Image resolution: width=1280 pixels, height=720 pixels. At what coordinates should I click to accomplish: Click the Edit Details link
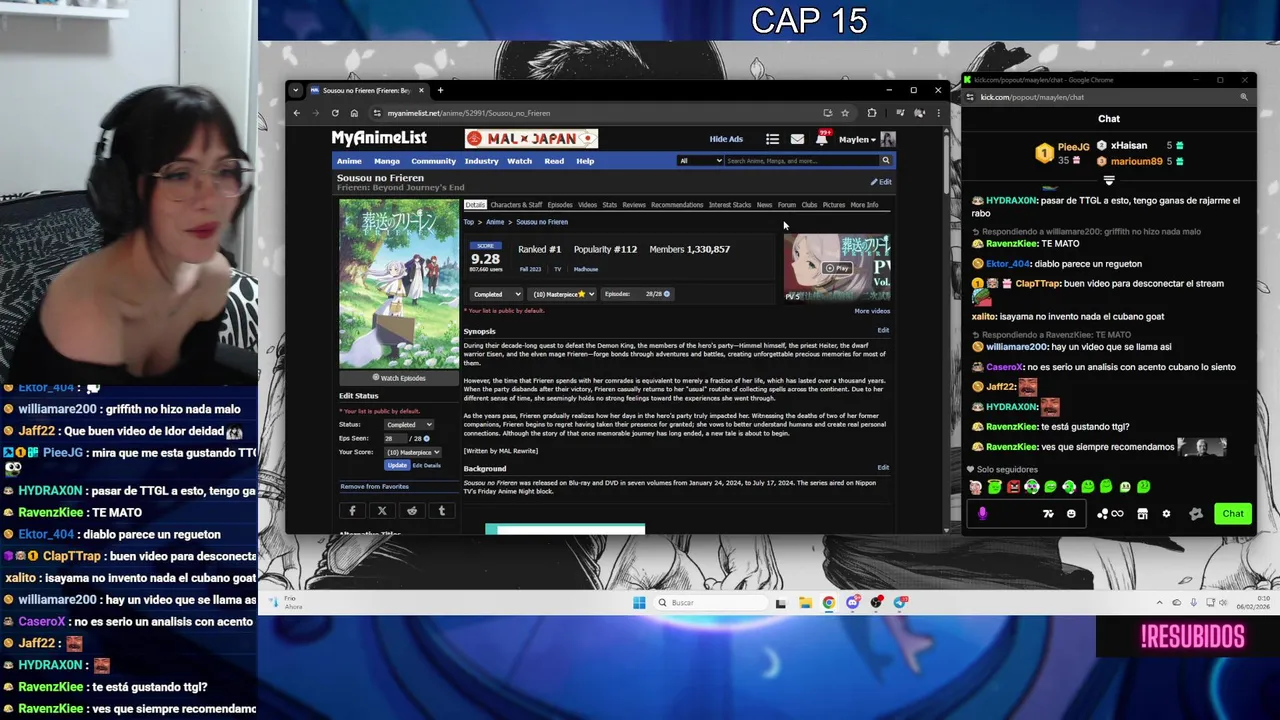coord(426,466)
